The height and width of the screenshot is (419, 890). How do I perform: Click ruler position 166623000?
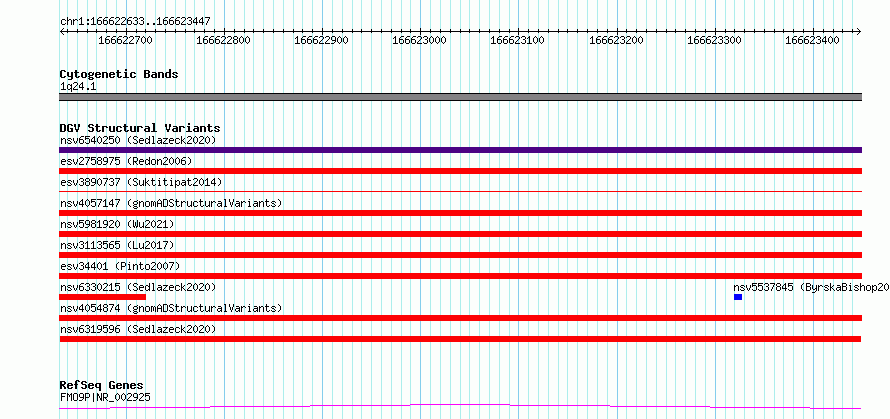click(x=420, y=40)
